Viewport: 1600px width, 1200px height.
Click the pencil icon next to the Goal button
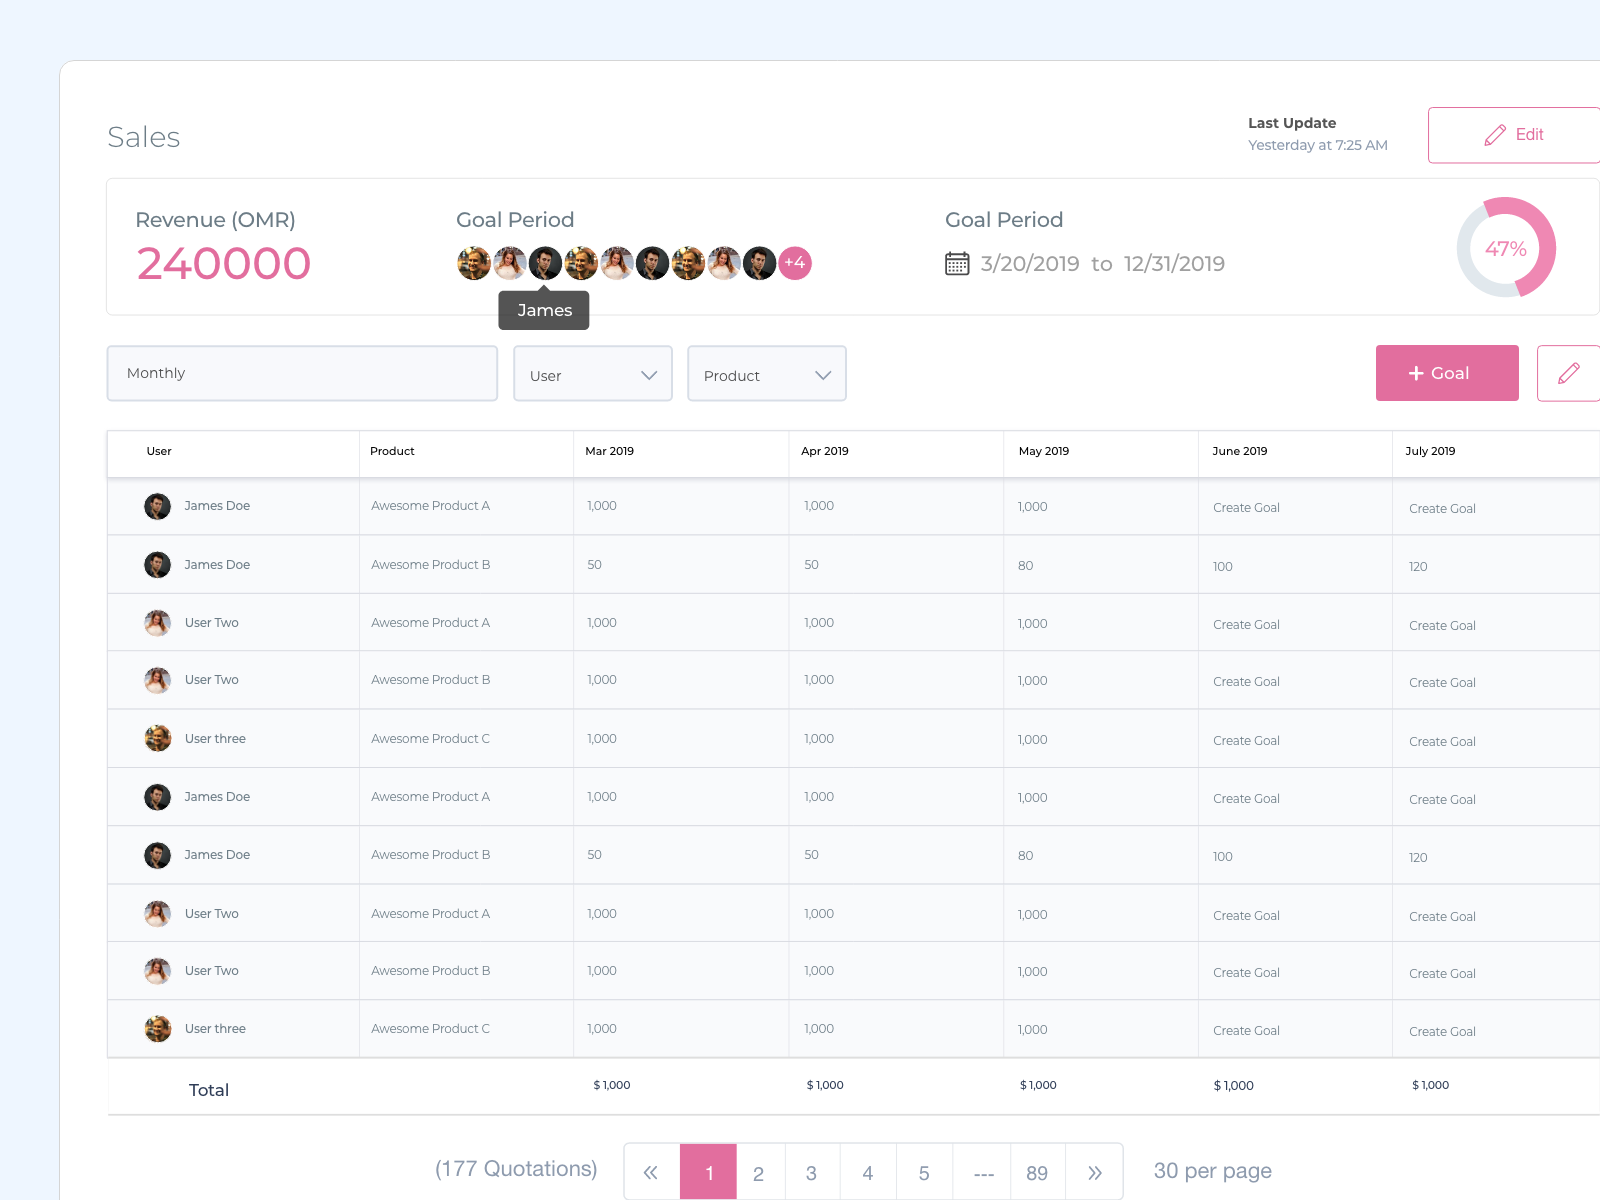(x=1571, y=373)
